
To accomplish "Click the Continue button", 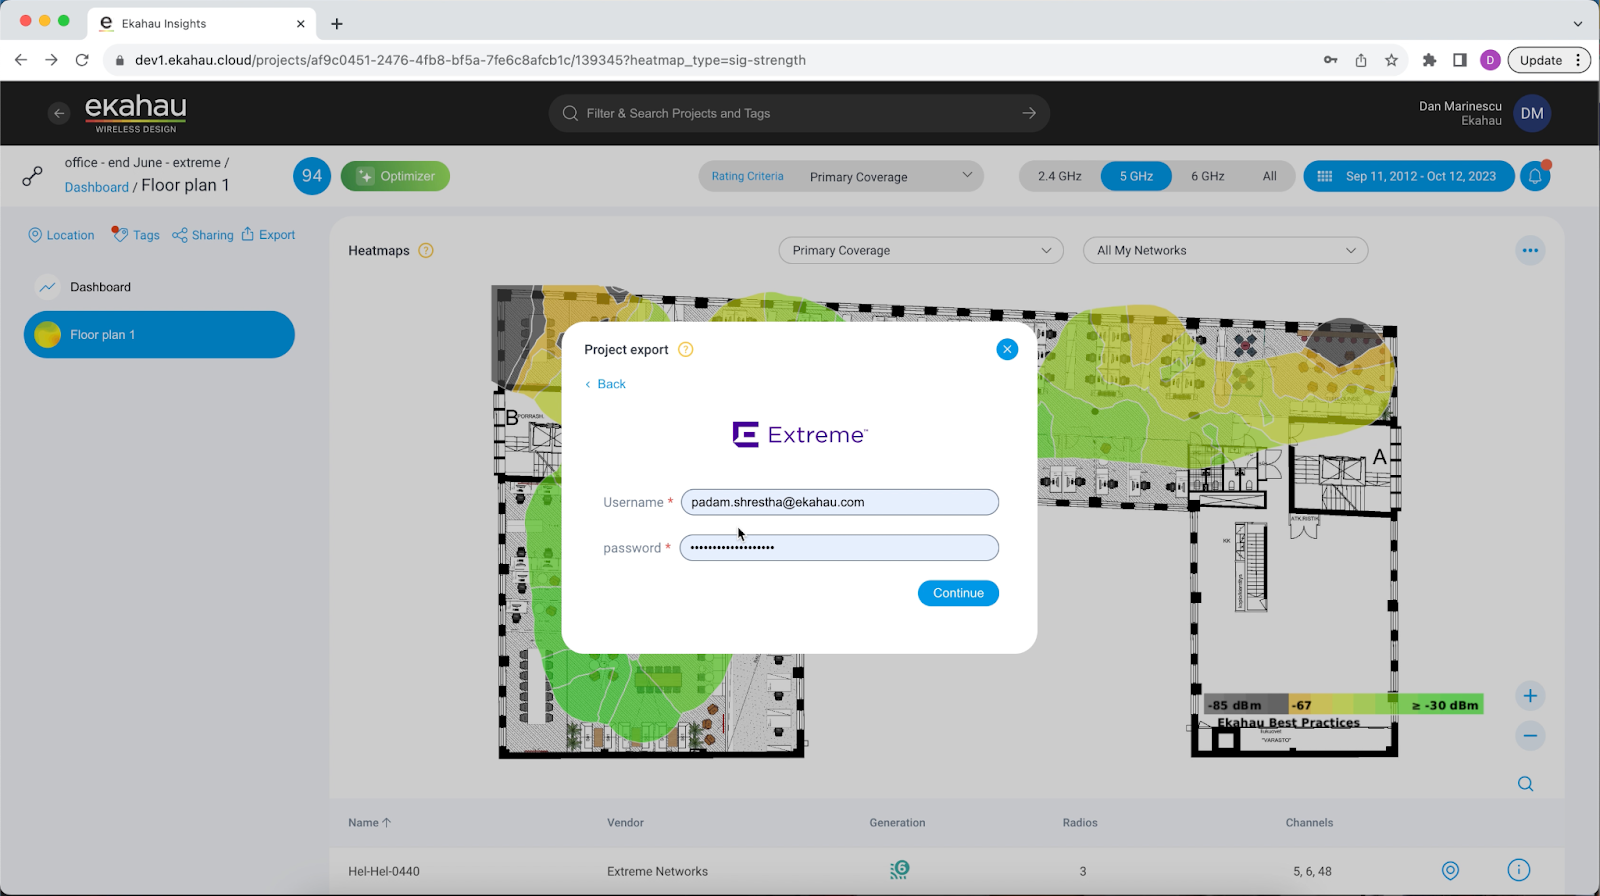I will pos(958,593).
